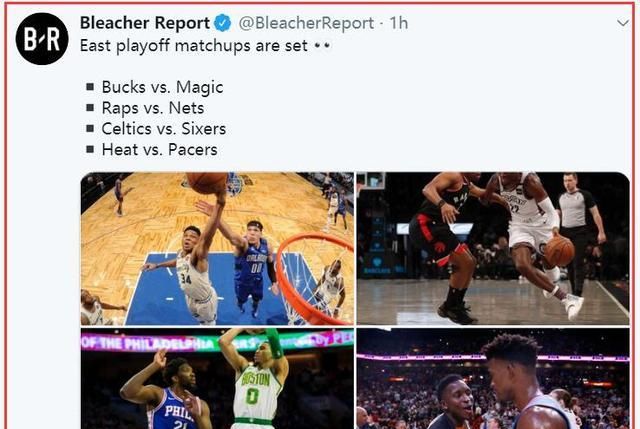640x429 pixels.
Task: Open the B/R profile avatar
Action: [42, 39]
